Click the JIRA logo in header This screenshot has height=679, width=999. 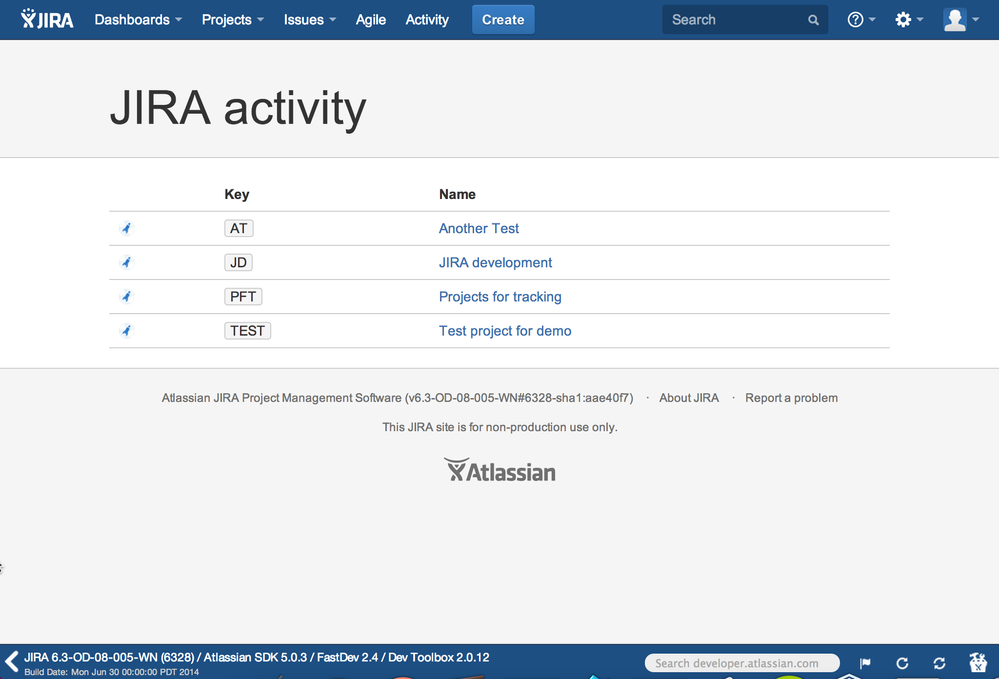pos(47,19)
